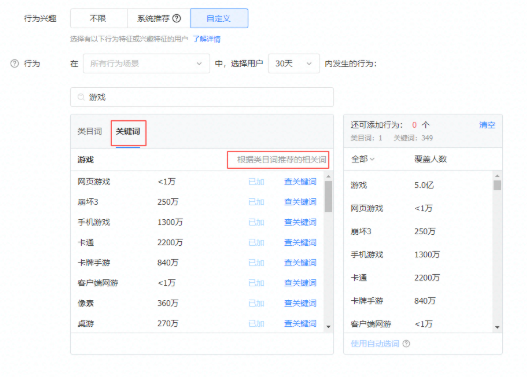This screenshot has width=527, height=377.
Task: Click 查关键词 for 卡通
Action: click(300, 243)
